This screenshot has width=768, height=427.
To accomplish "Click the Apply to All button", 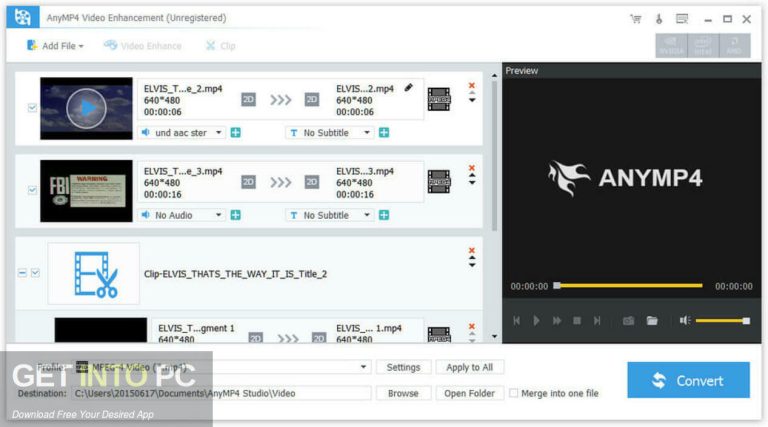I will (x=469, y=367).
